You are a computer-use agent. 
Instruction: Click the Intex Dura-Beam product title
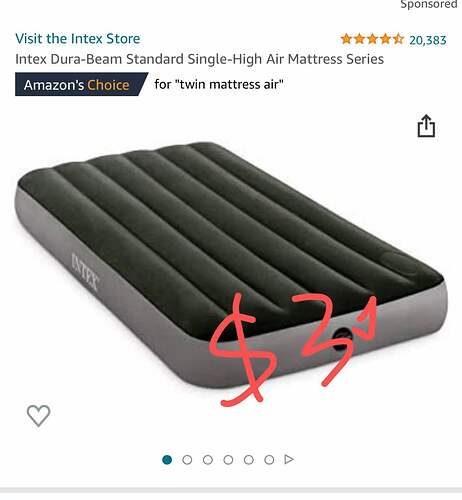(x=199, y=59)
